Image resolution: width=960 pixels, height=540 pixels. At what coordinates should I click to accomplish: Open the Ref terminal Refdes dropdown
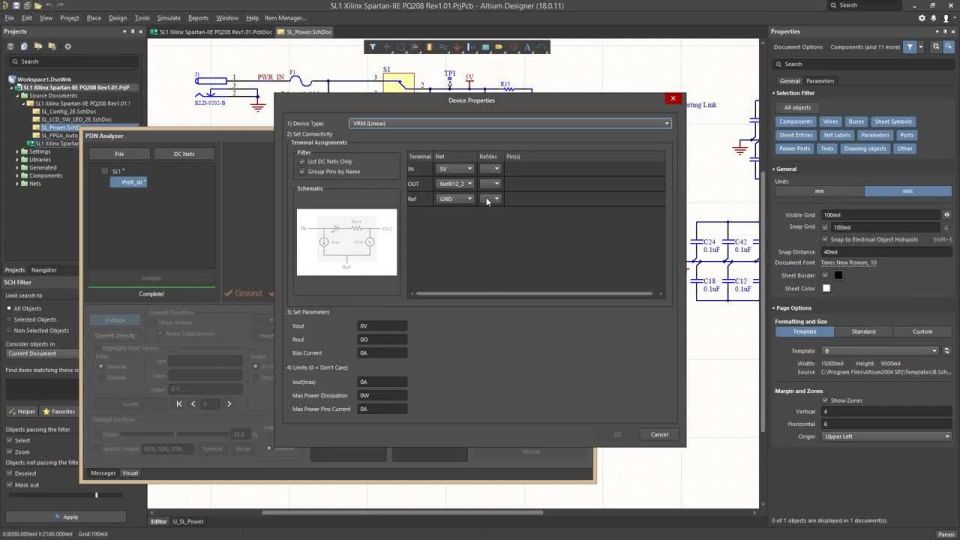[490, 198]
